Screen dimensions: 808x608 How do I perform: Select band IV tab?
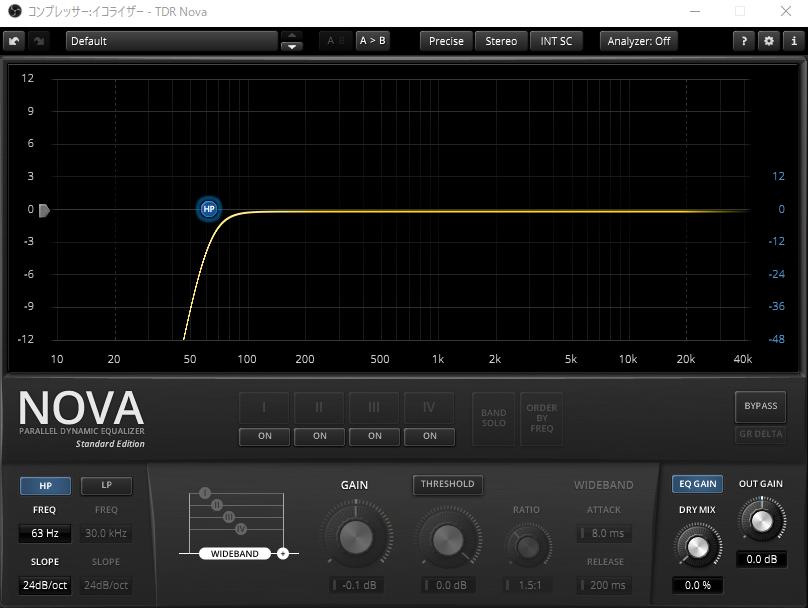[430, 408]
